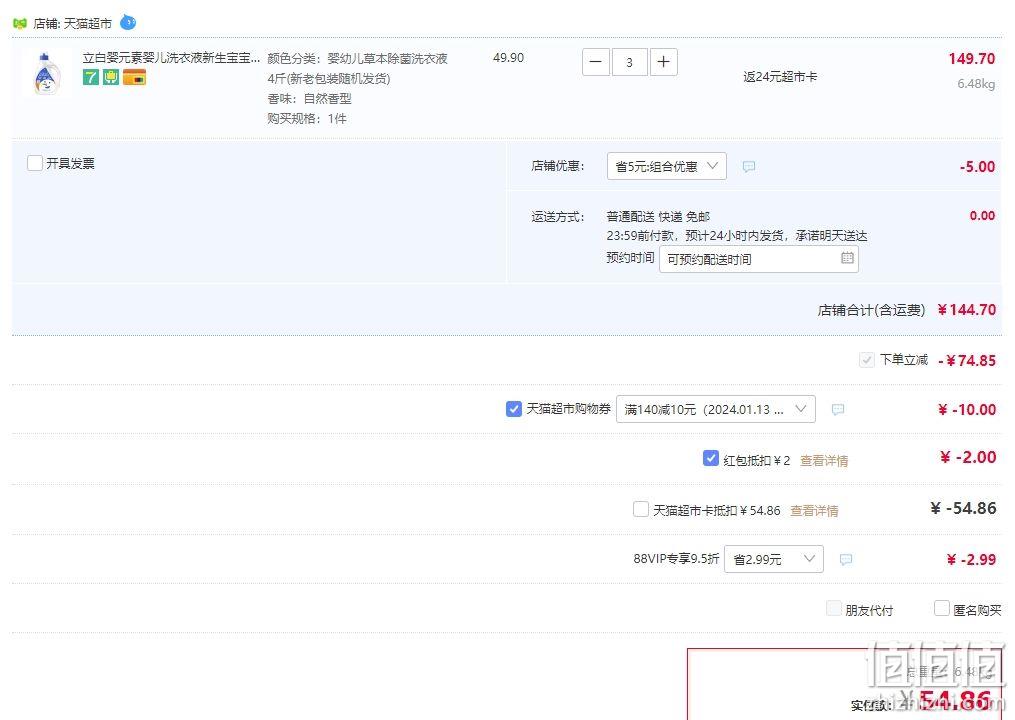Viewport: 1015px width, 720px height.
Task: Open the calendar icon in delivery time field
Action: tap(847, 258)
